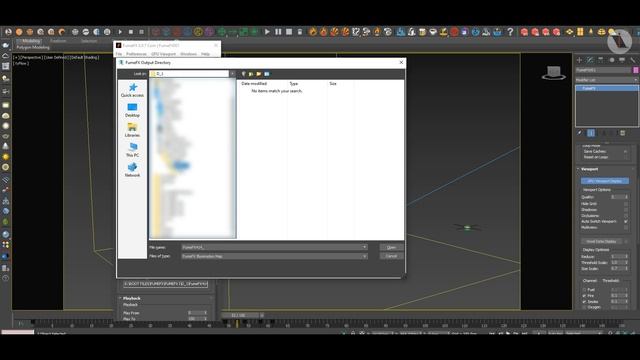Toggle the Reset on Loop checkbox

coord(626,157)
